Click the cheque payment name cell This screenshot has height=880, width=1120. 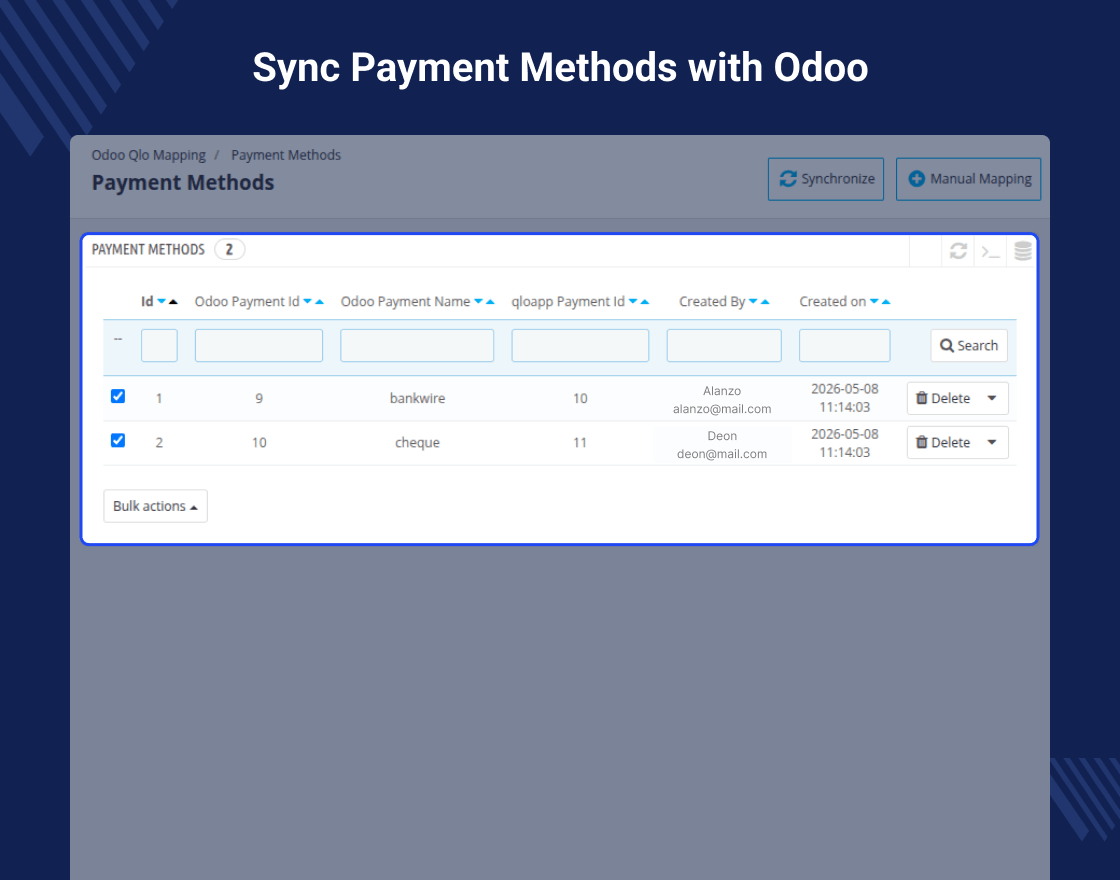(417, 443)
